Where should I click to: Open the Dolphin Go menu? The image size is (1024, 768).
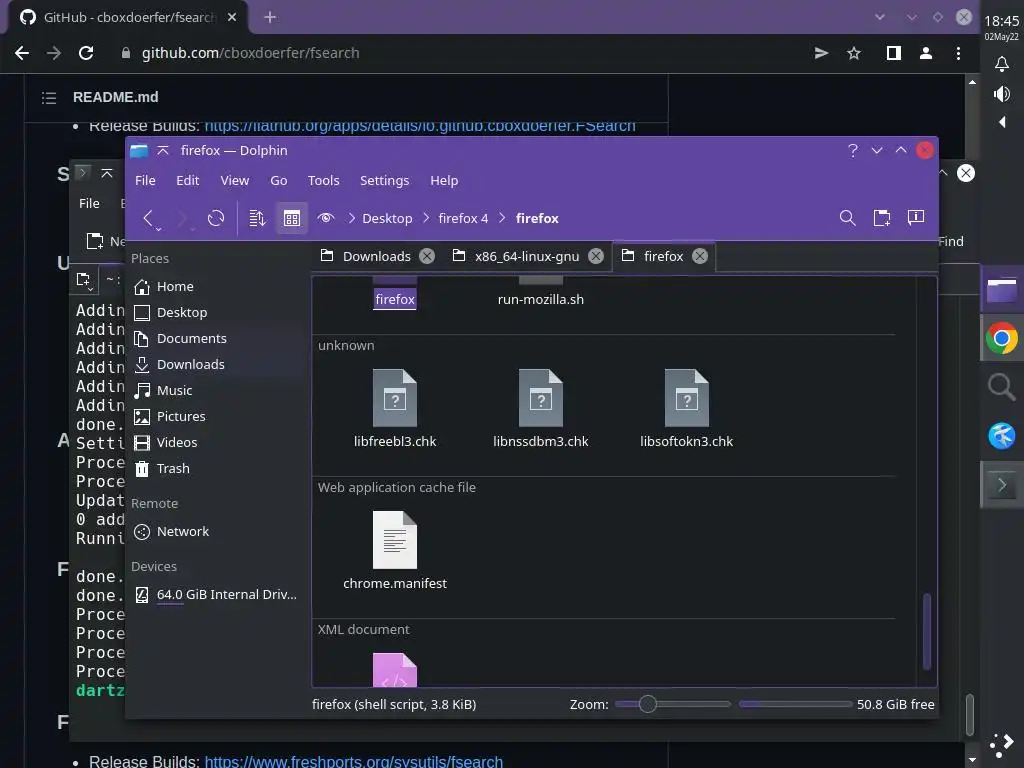[279, 180]
